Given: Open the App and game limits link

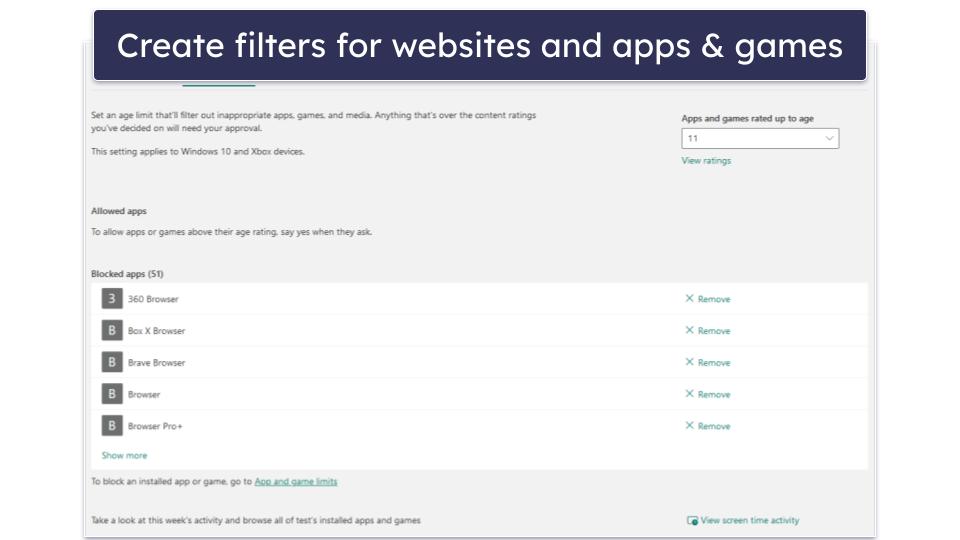Looking at the screenshot, I should tap(296, 482).
